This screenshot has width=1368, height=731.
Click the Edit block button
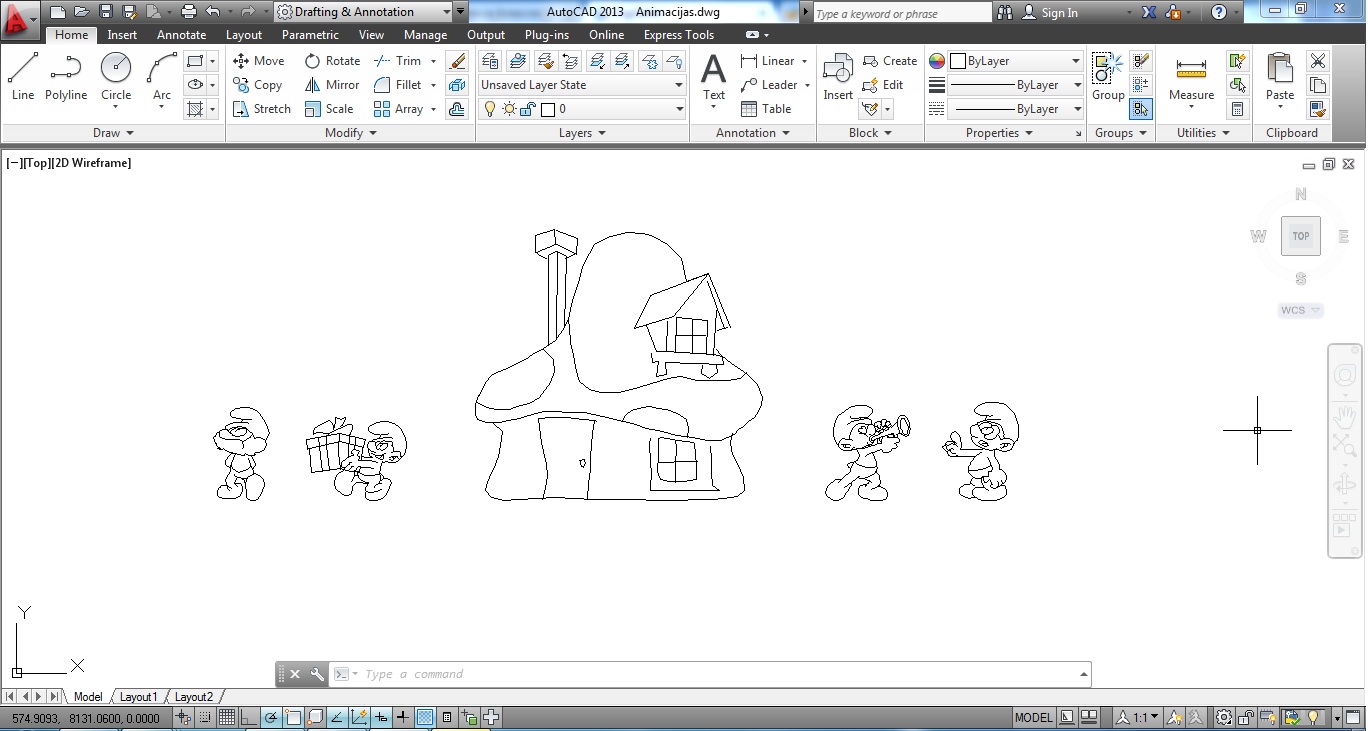[883, 85]
